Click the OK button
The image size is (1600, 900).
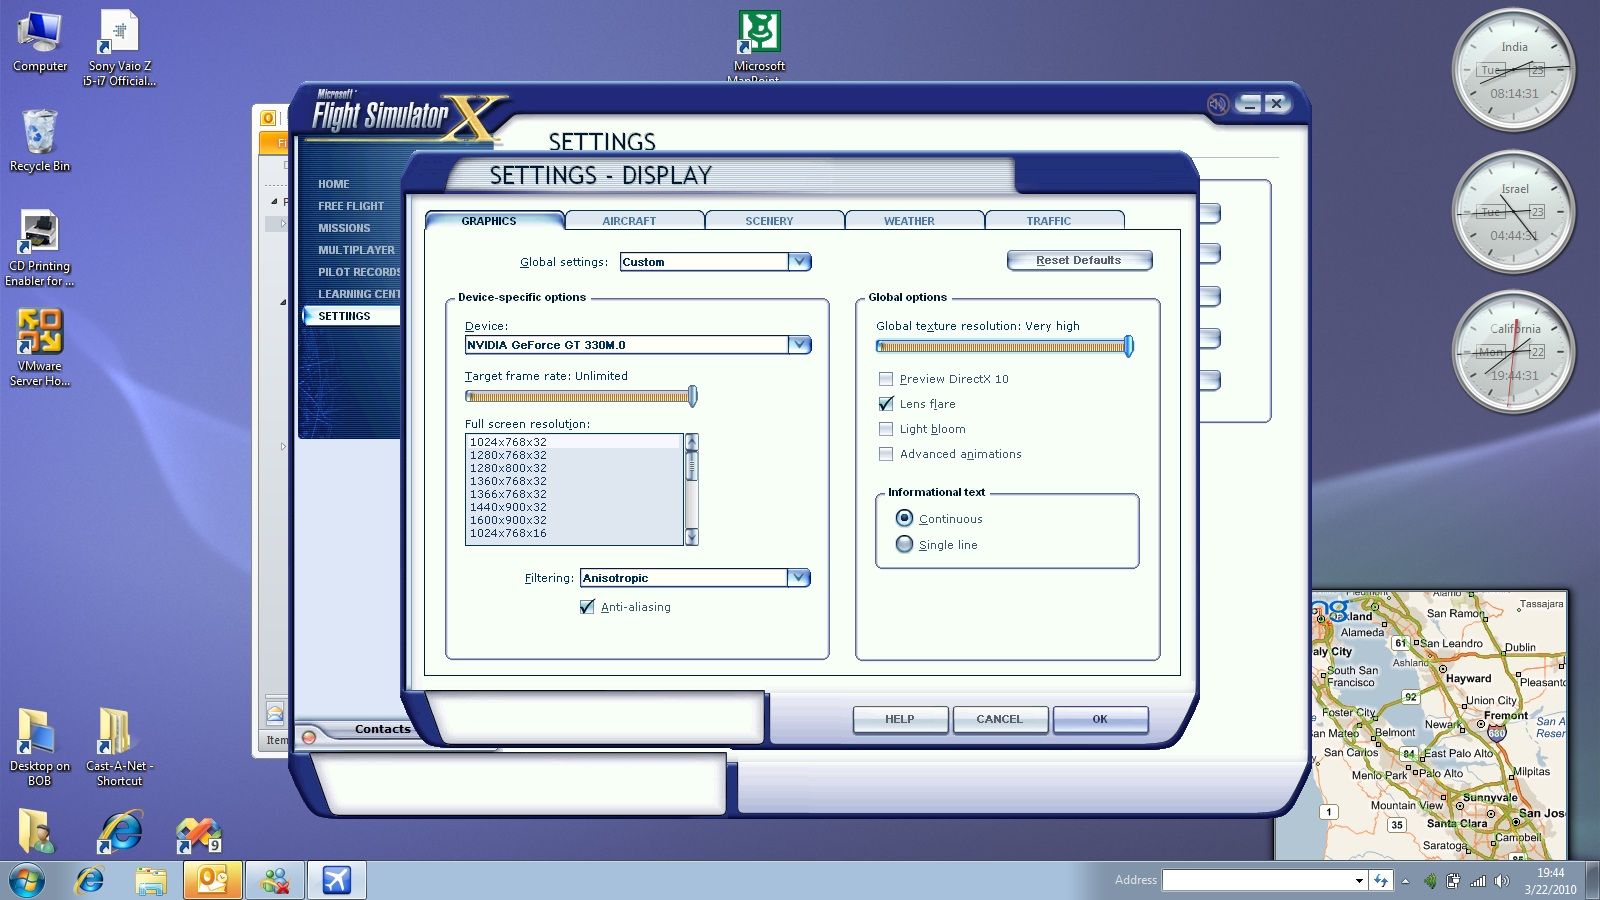point(1100,719)
